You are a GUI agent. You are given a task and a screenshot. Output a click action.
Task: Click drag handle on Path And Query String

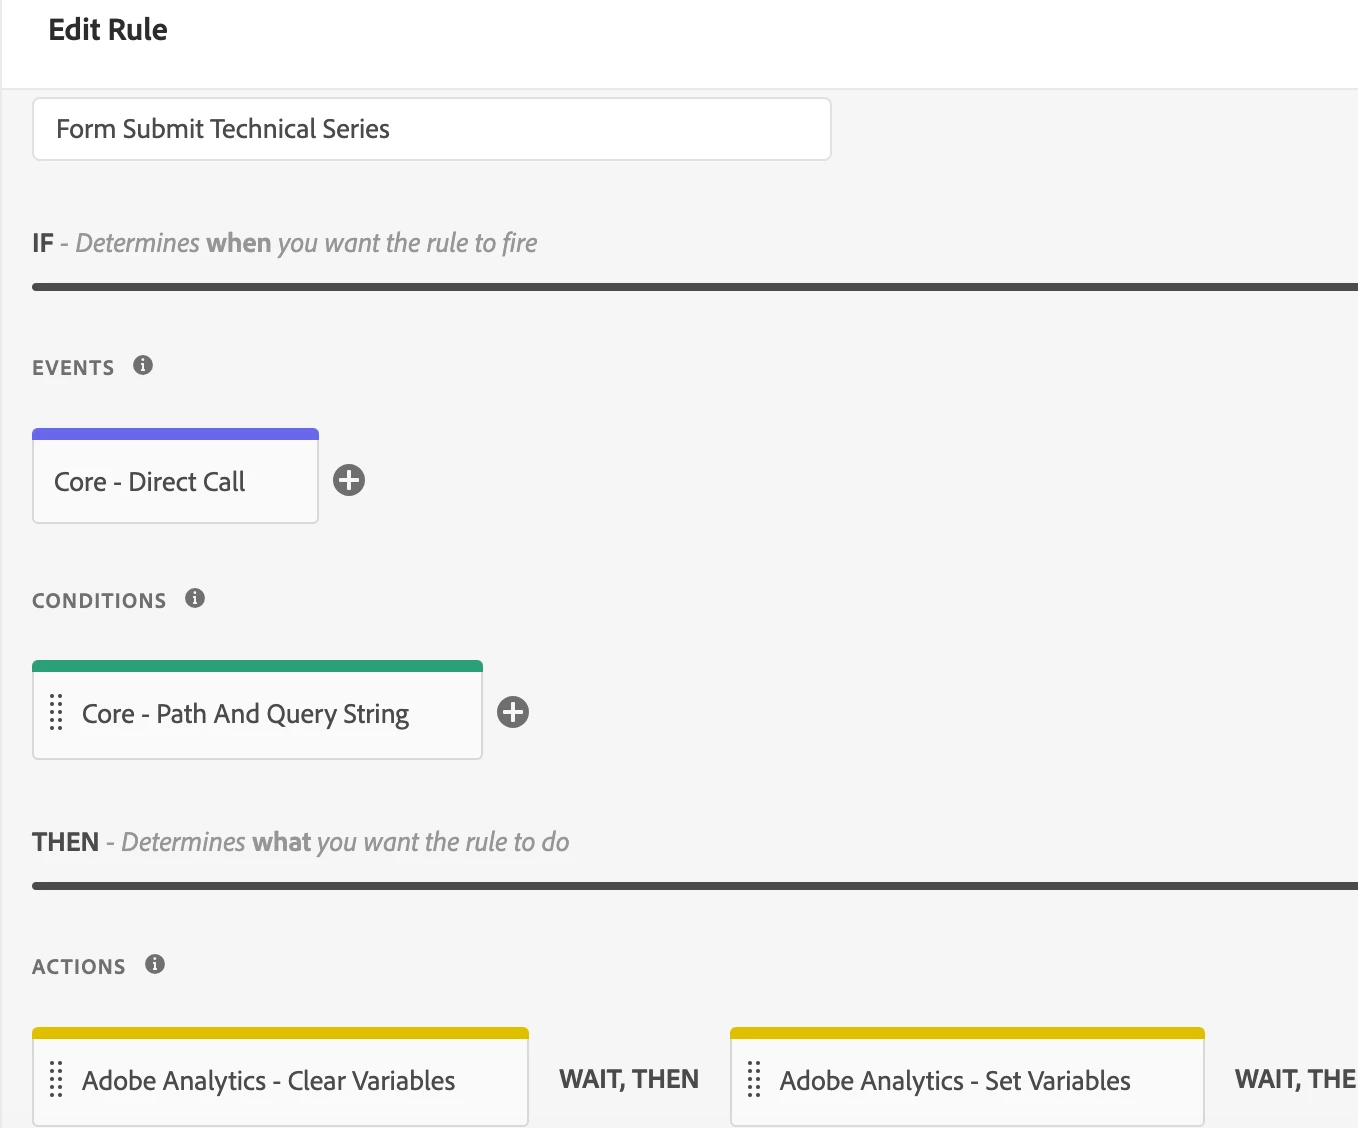click(x=56, y=713)
